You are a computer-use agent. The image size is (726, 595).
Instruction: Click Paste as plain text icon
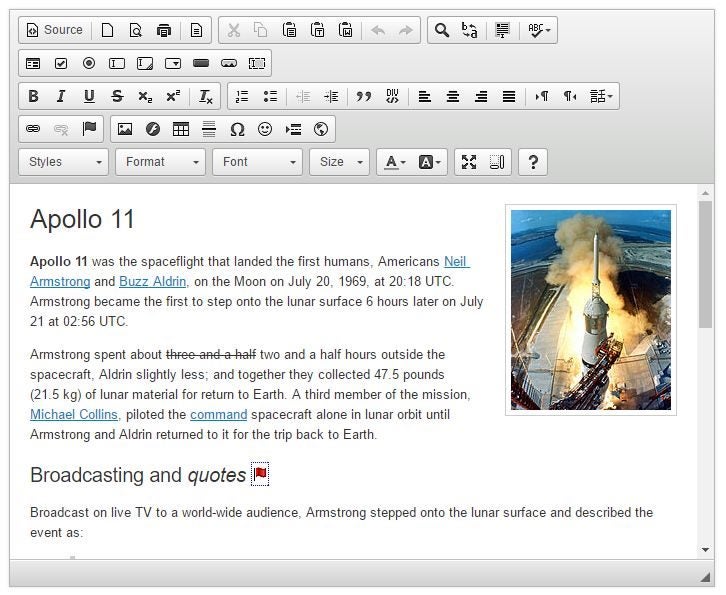pos(318,30)
